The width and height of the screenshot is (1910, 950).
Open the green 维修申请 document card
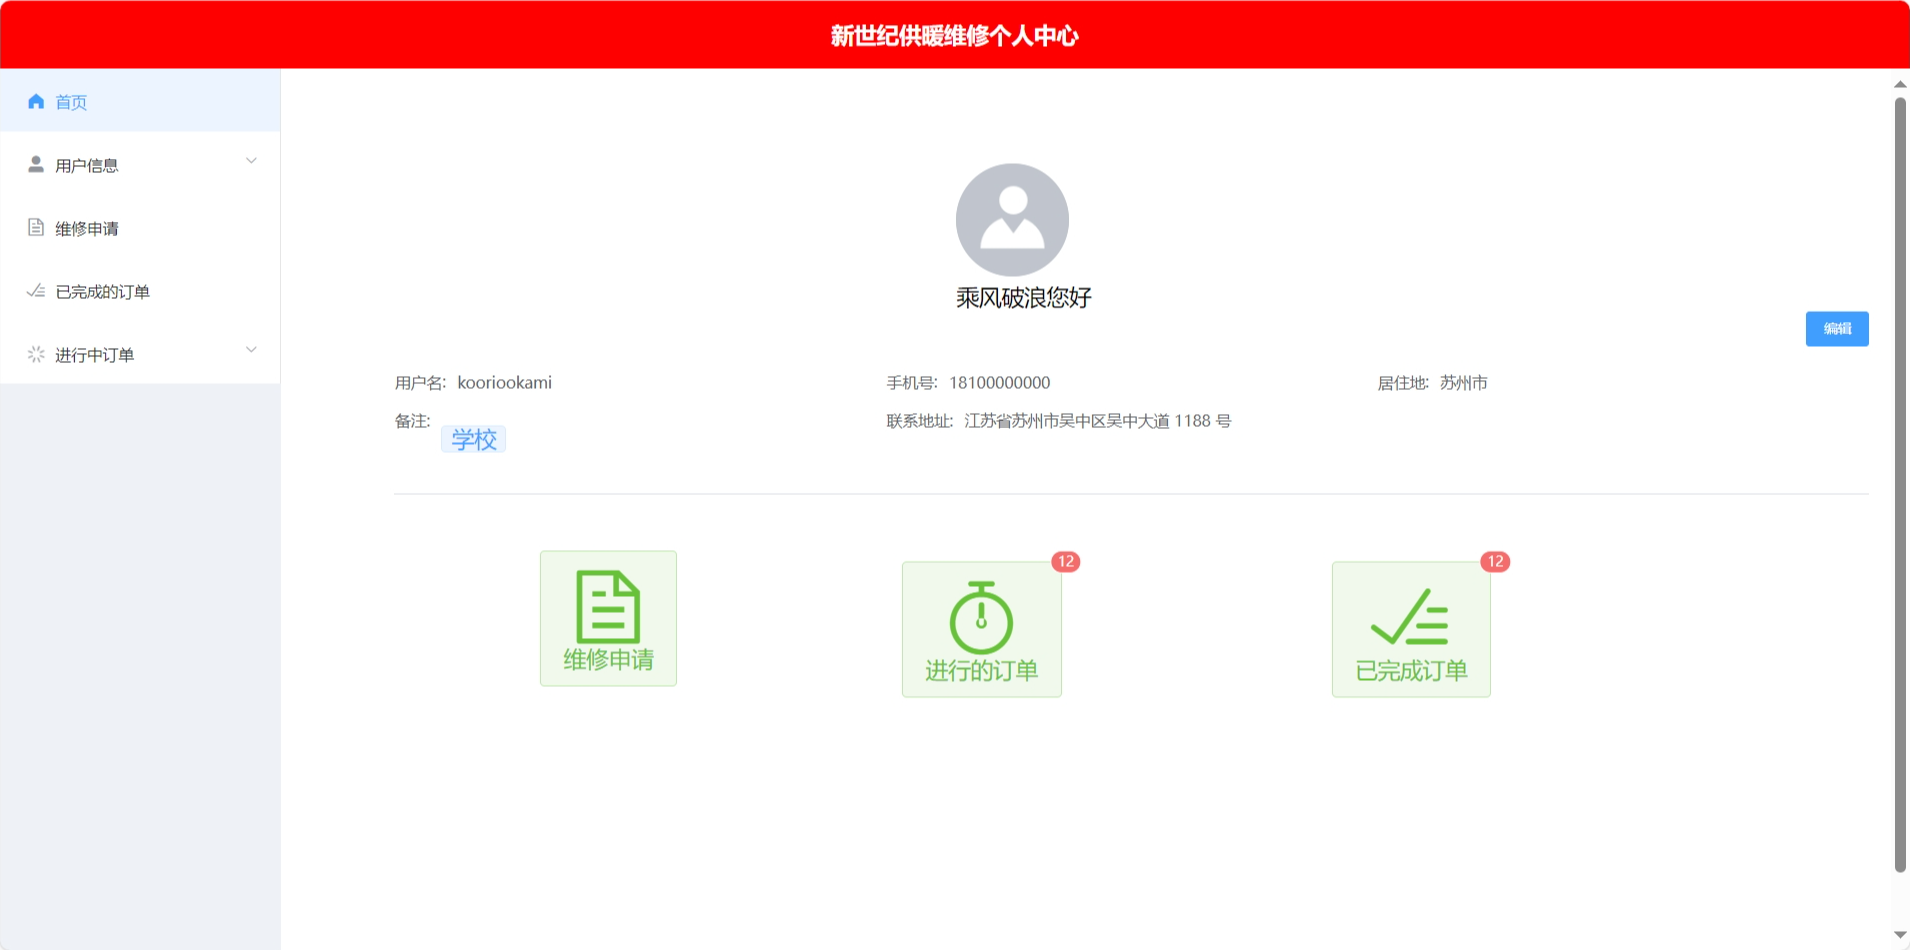pyautogui.click(x=608, y=618)
